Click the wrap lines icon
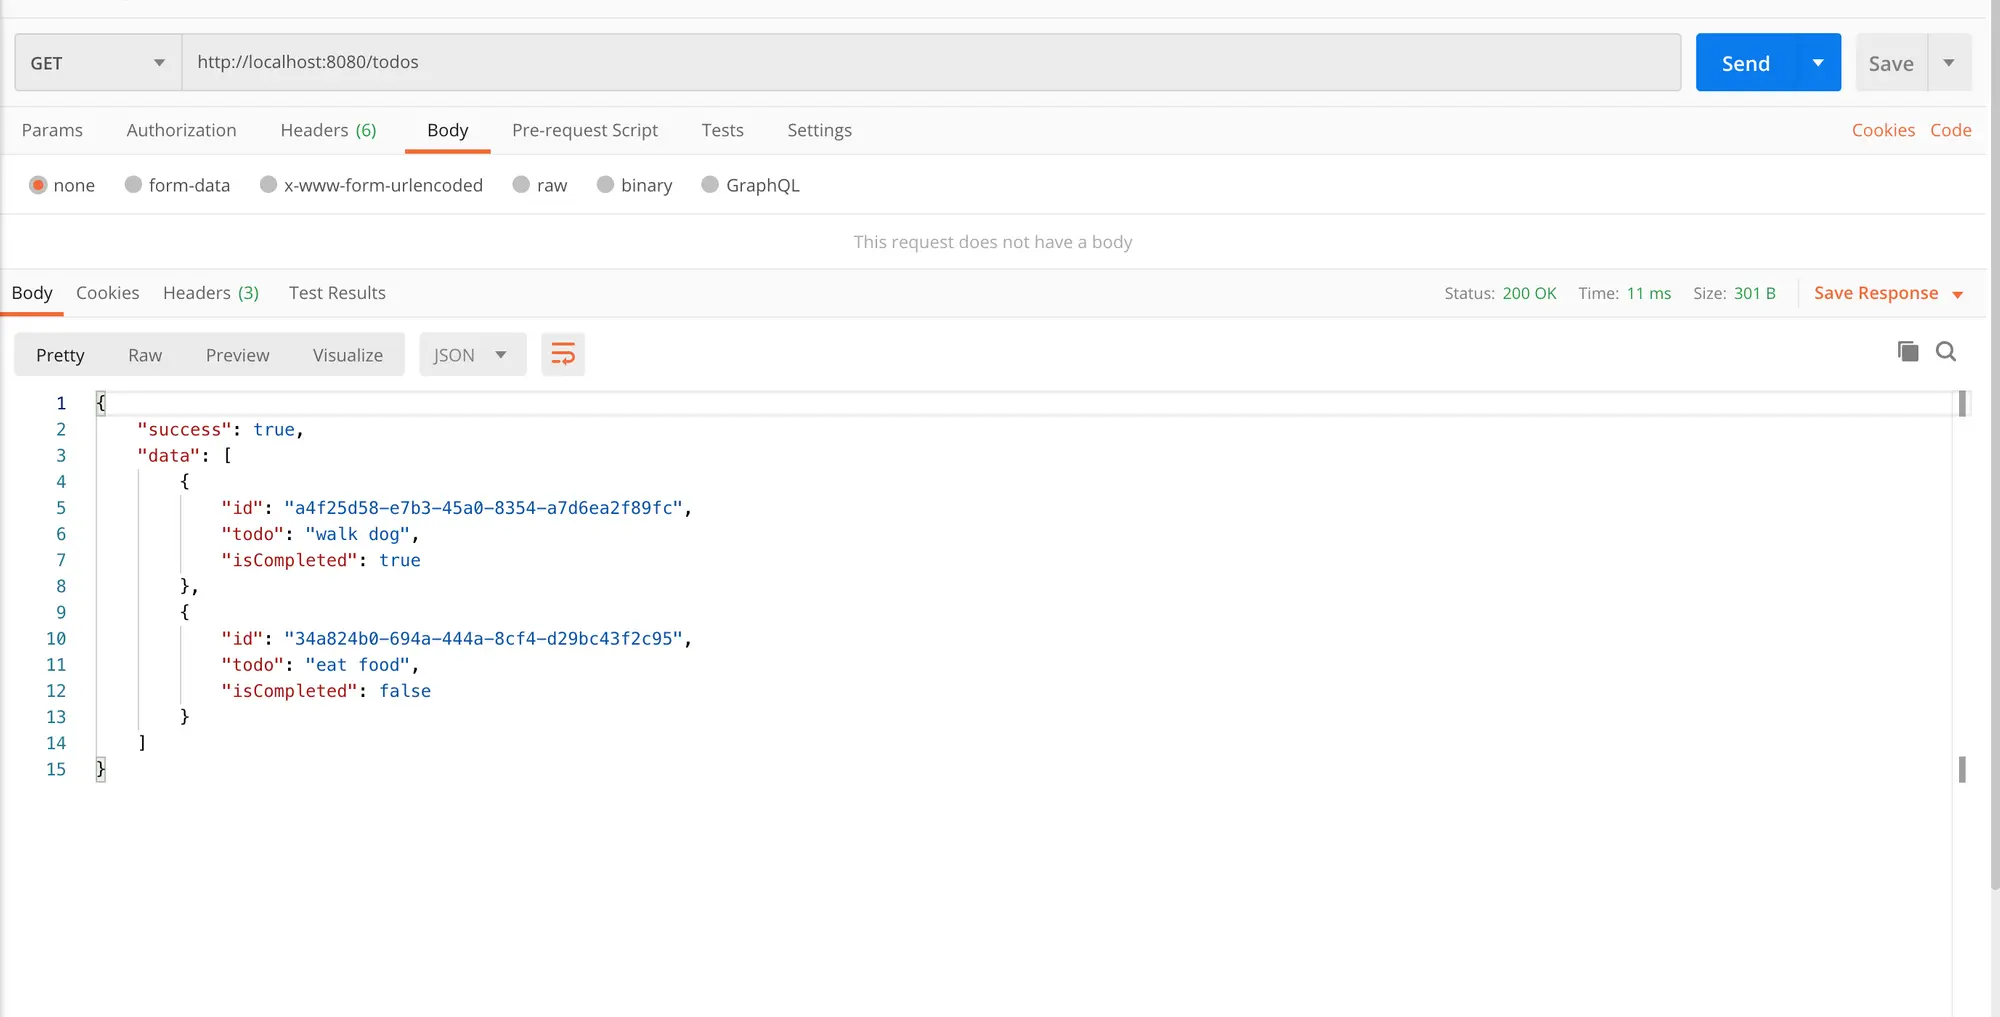Viewport: 2000px width, 1017px height. (x=563, y=354)
